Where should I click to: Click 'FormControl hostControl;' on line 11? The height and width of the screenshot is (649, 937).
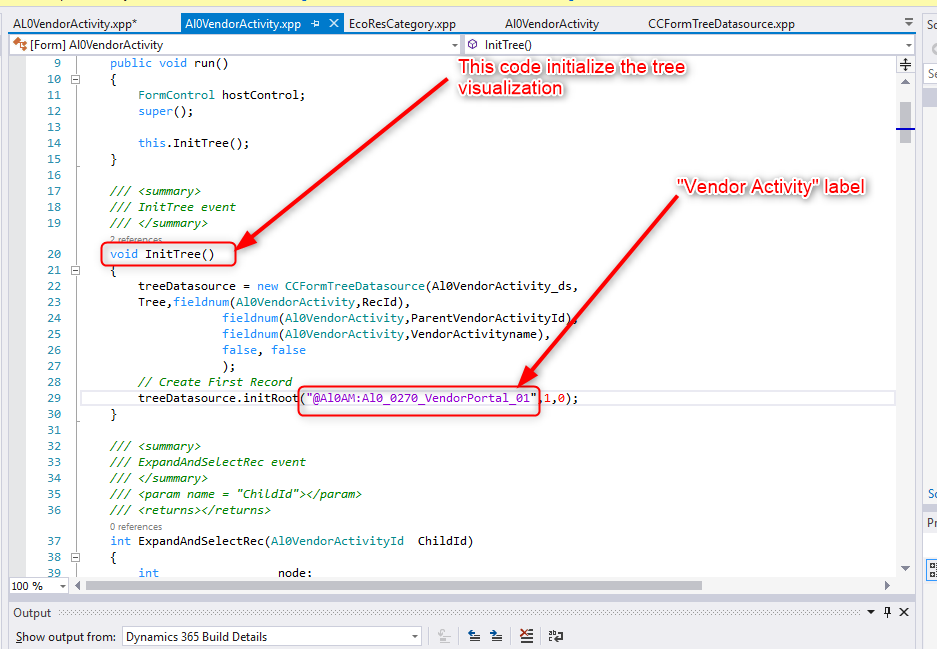[x=222, y=95]
